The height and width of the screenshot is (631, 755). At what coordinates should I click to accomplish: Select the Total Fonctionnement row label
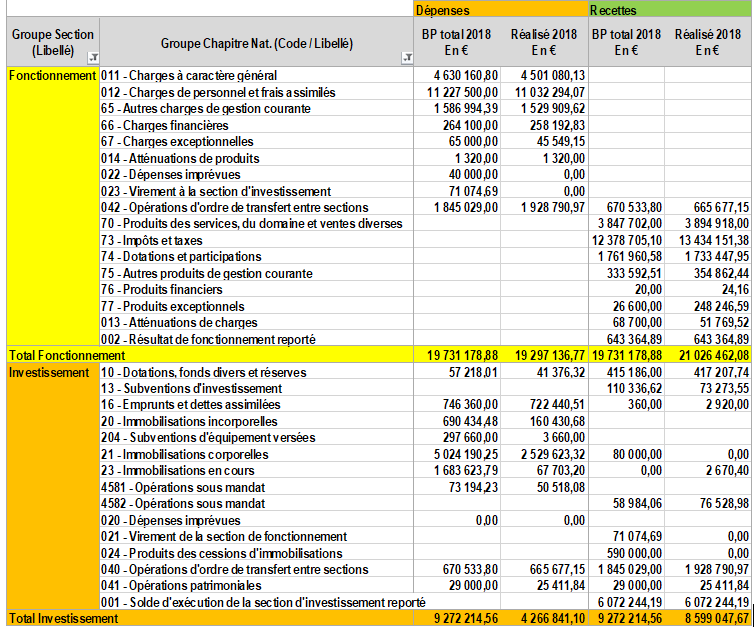click(x=67, y=355)
